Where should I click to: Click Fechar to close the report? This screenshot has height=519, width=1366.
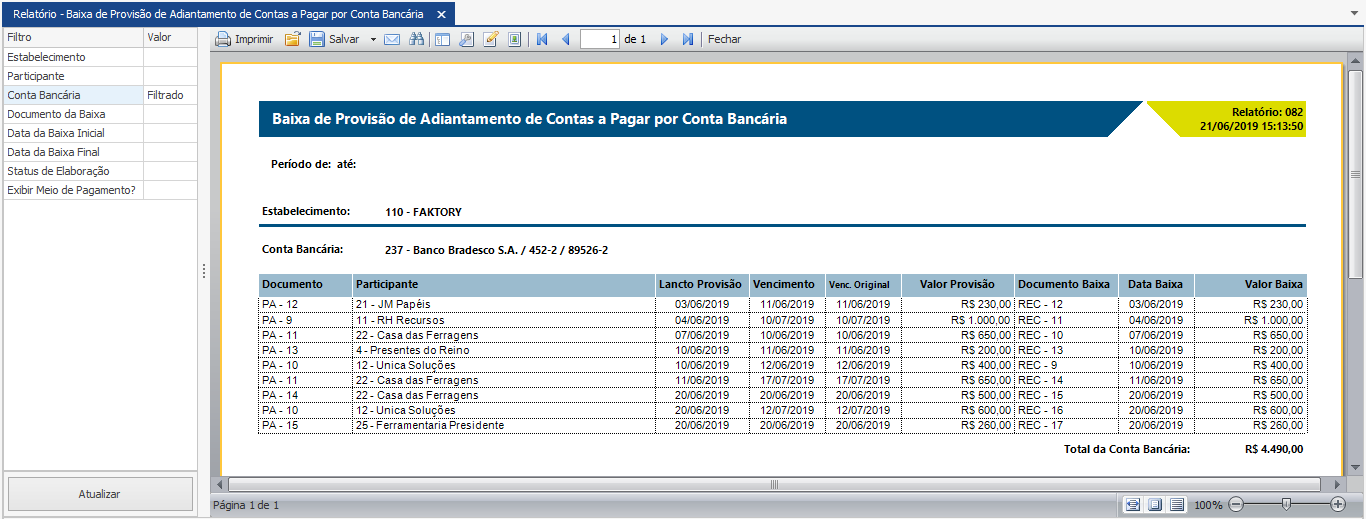coord(725,39)
